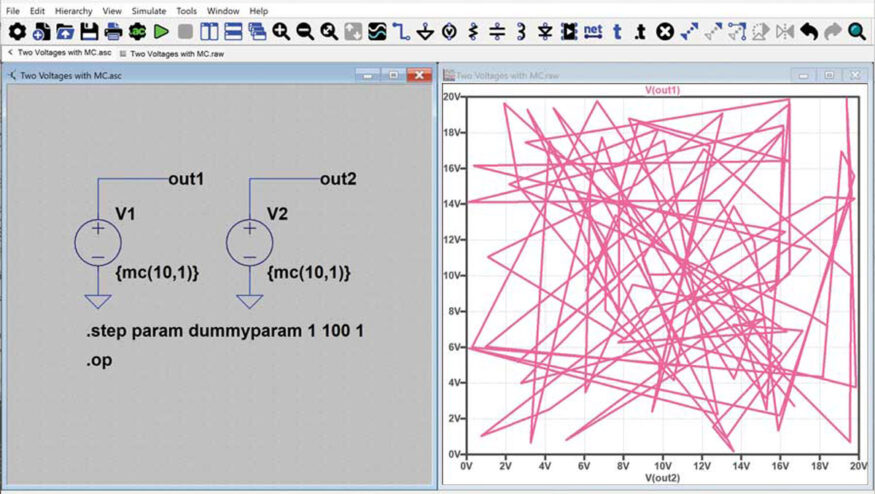Open the Simulate menu

coord(149,11)
